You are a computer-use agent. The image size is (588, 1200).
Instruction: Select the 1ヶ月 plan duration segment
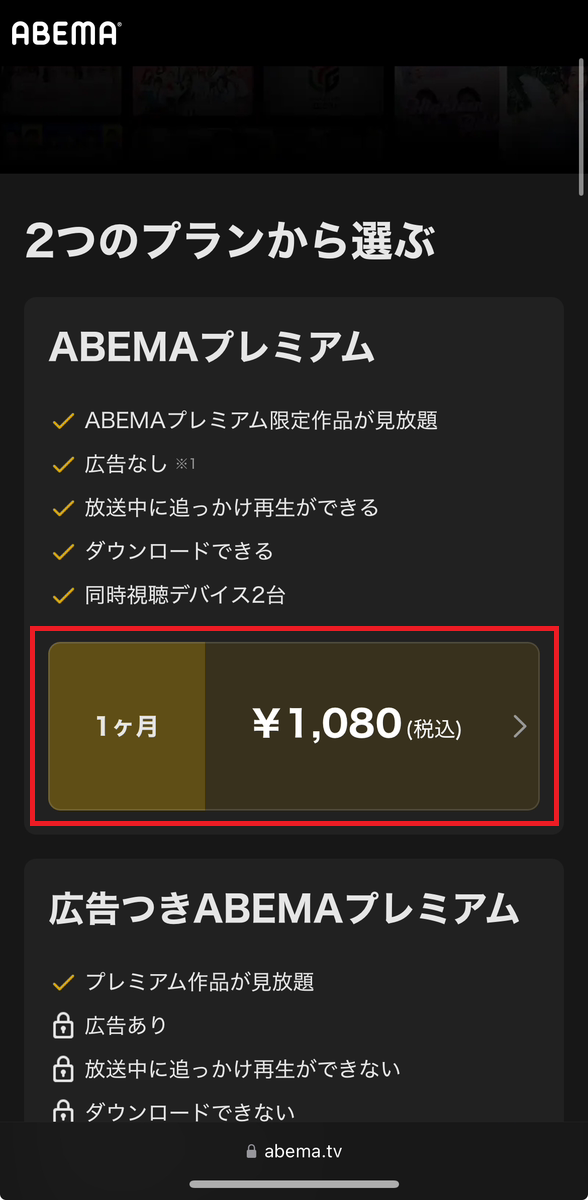pyautogui.click(x=125, y=727)
